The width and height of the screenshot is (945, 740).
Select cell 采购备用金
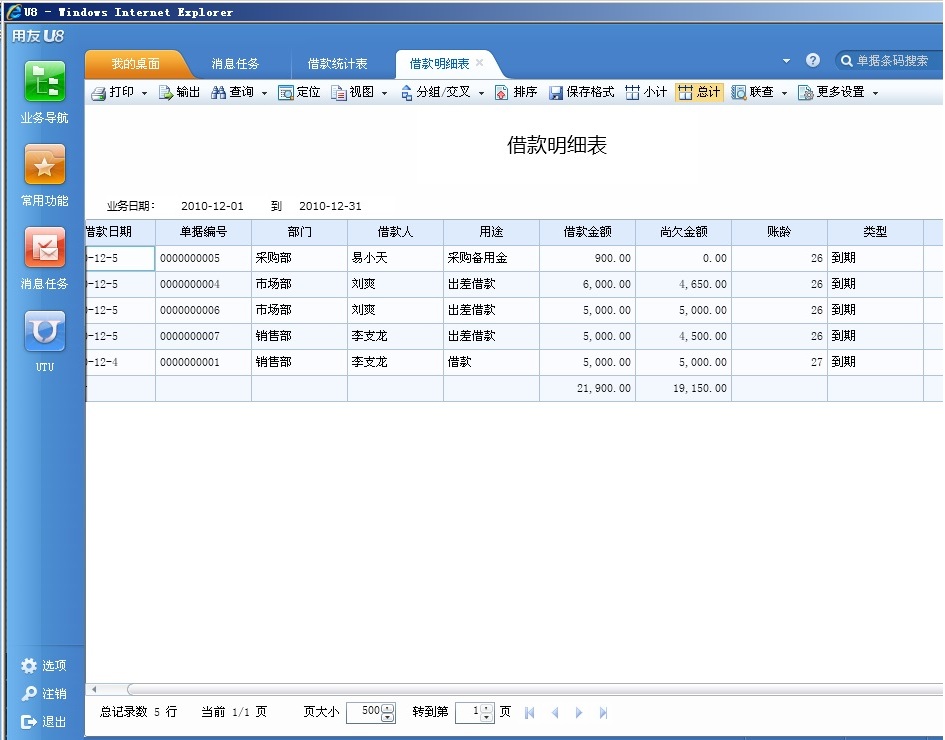(x=491, y=259)
